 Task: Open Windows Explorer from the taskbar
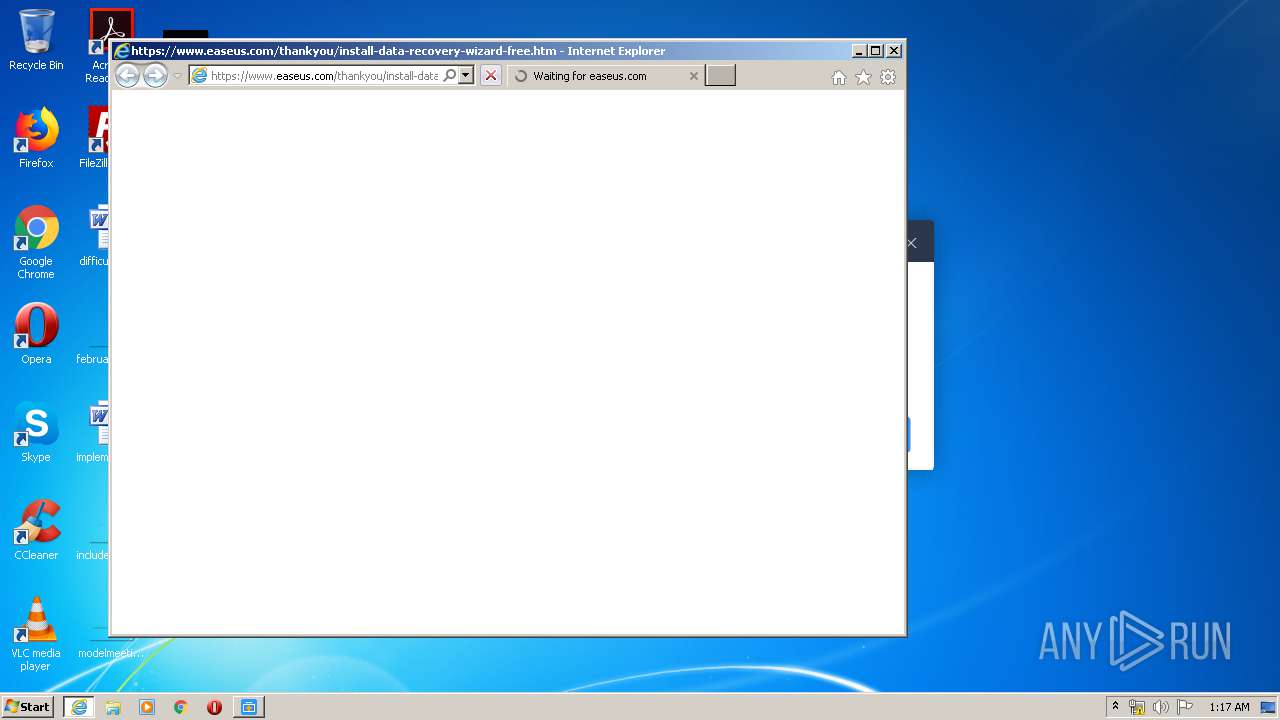tap(113, 707)
